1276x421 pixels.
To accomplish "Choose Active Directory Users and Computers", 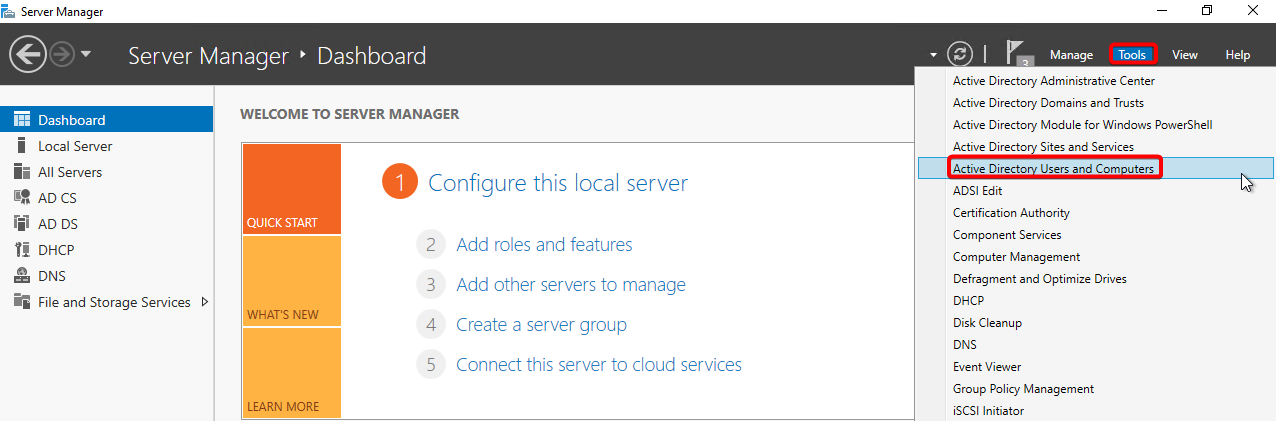I will click(x=1053, y=169).
